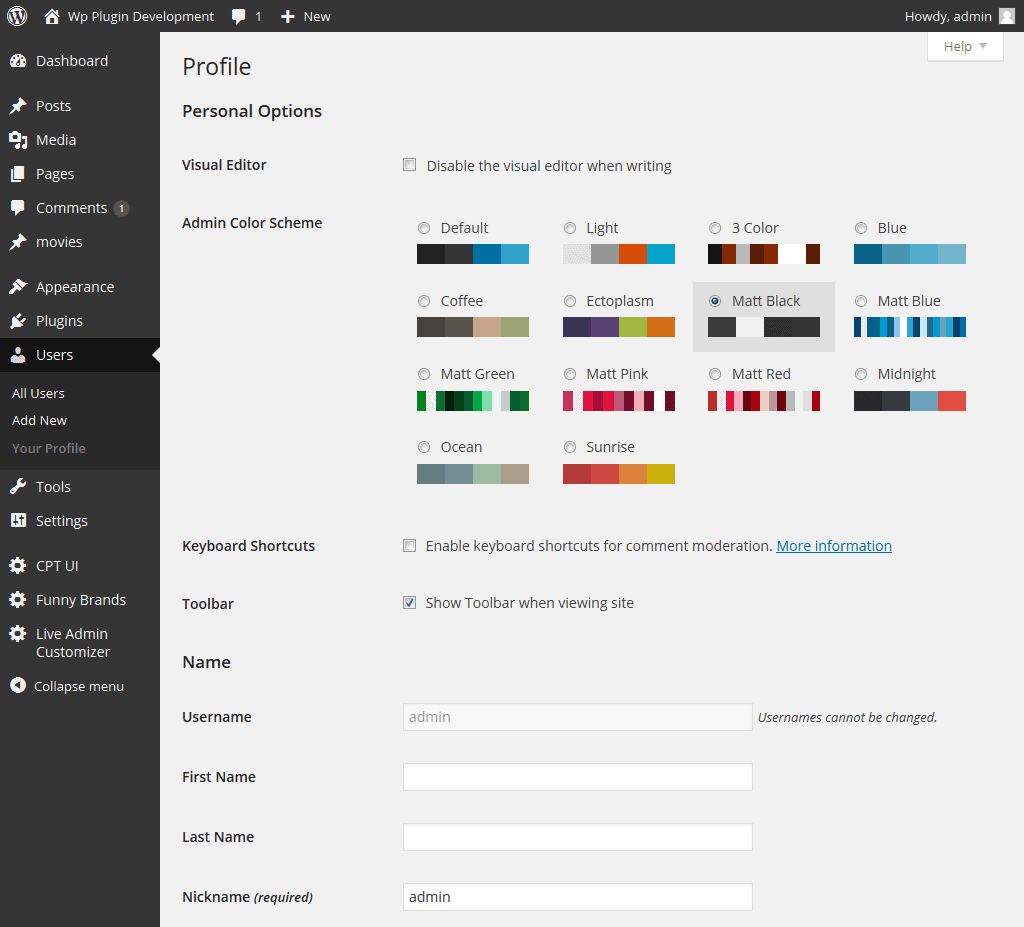Click Collapse menu text
The height and width of the screenshot is (927, 1024).
[x=79, y=686]
